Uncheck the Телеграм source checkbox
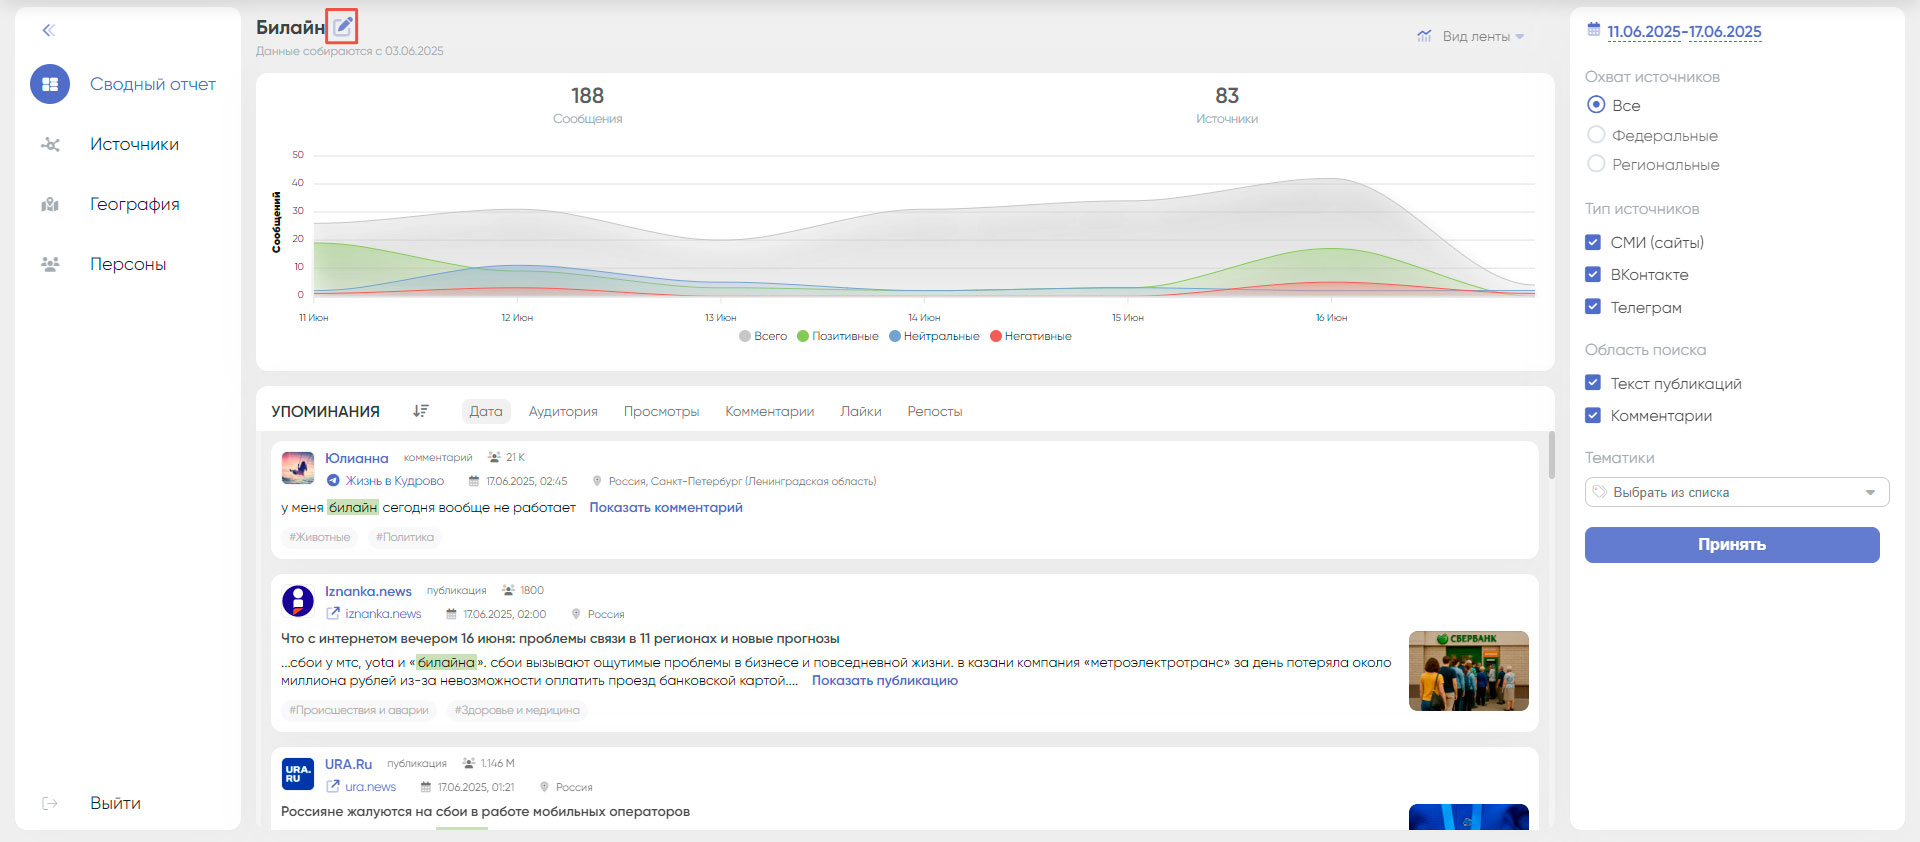This screenshot has height=842, width=1920. point(1593,307)
